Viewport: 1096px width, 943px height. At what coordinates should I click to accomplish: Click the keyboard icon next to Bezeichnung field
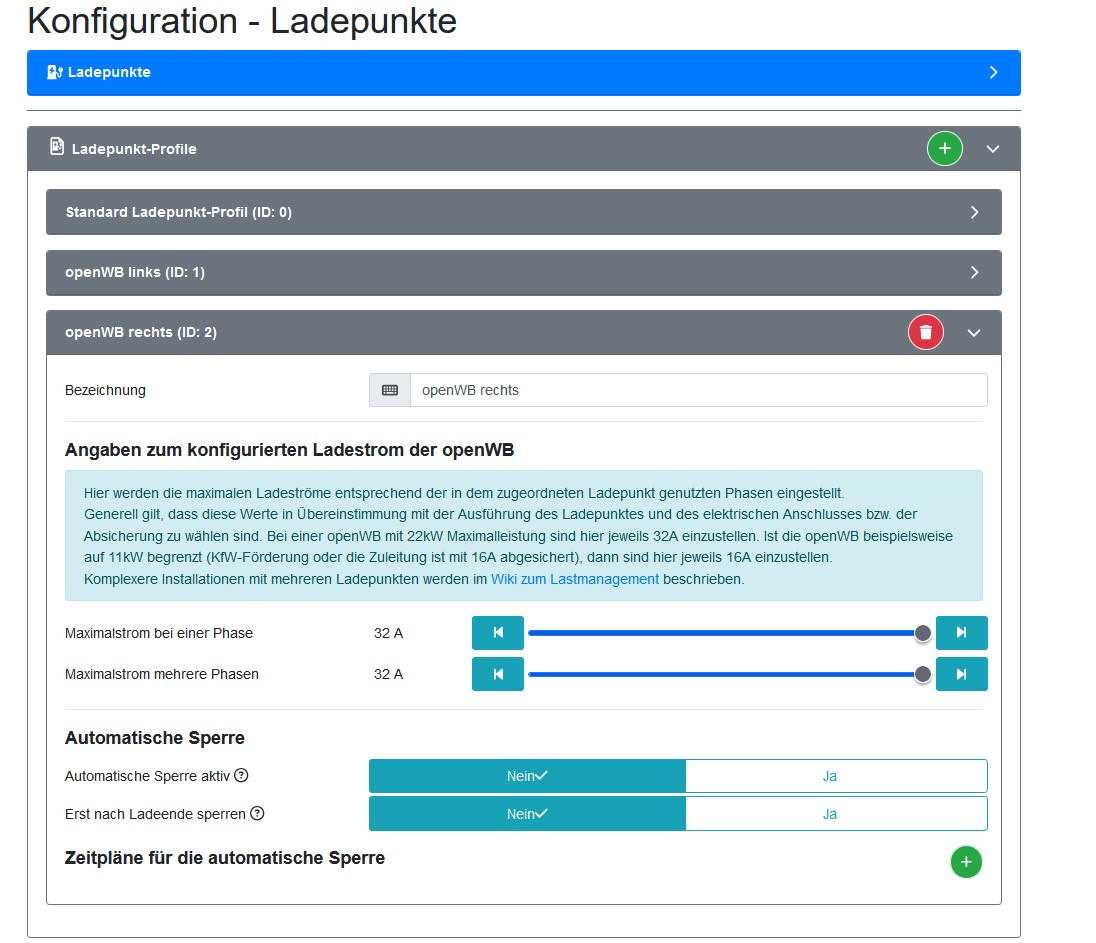click(390, 390)
